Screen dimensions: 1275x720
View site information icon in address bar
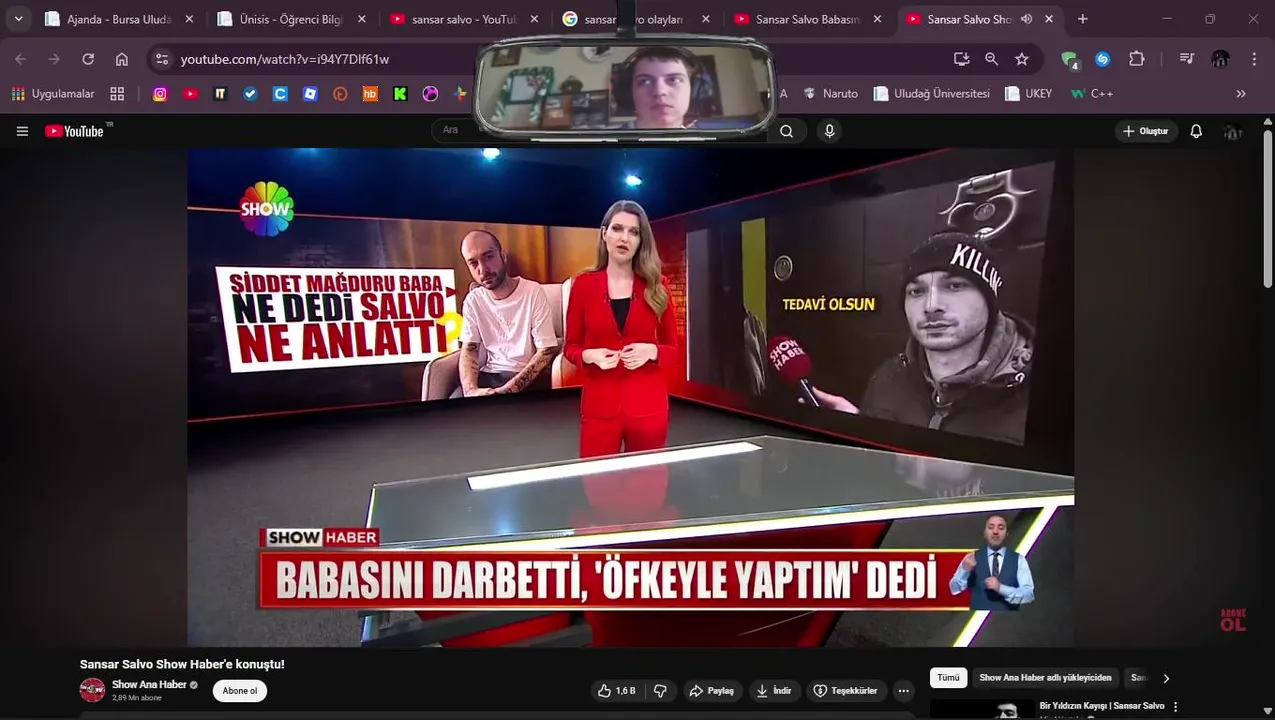(163, 59)
